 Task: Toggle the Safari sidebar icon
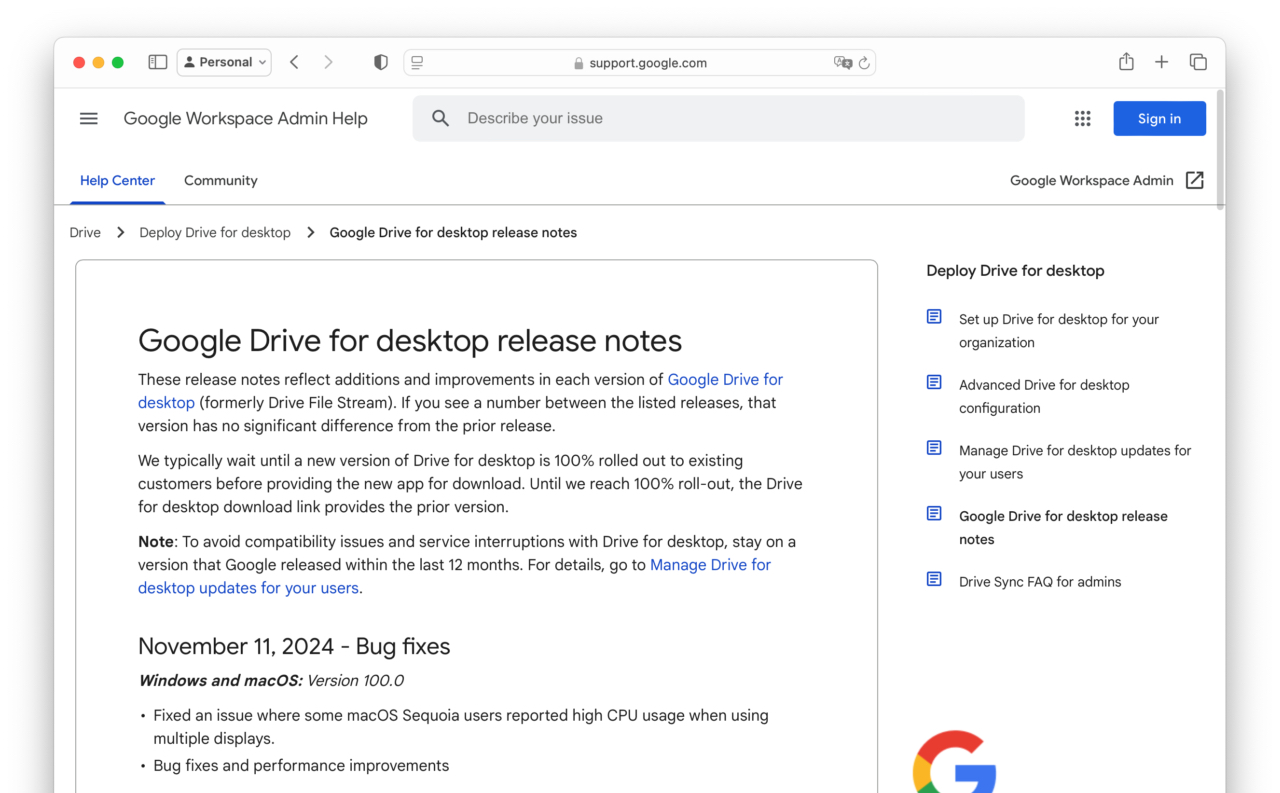[157, 62]
